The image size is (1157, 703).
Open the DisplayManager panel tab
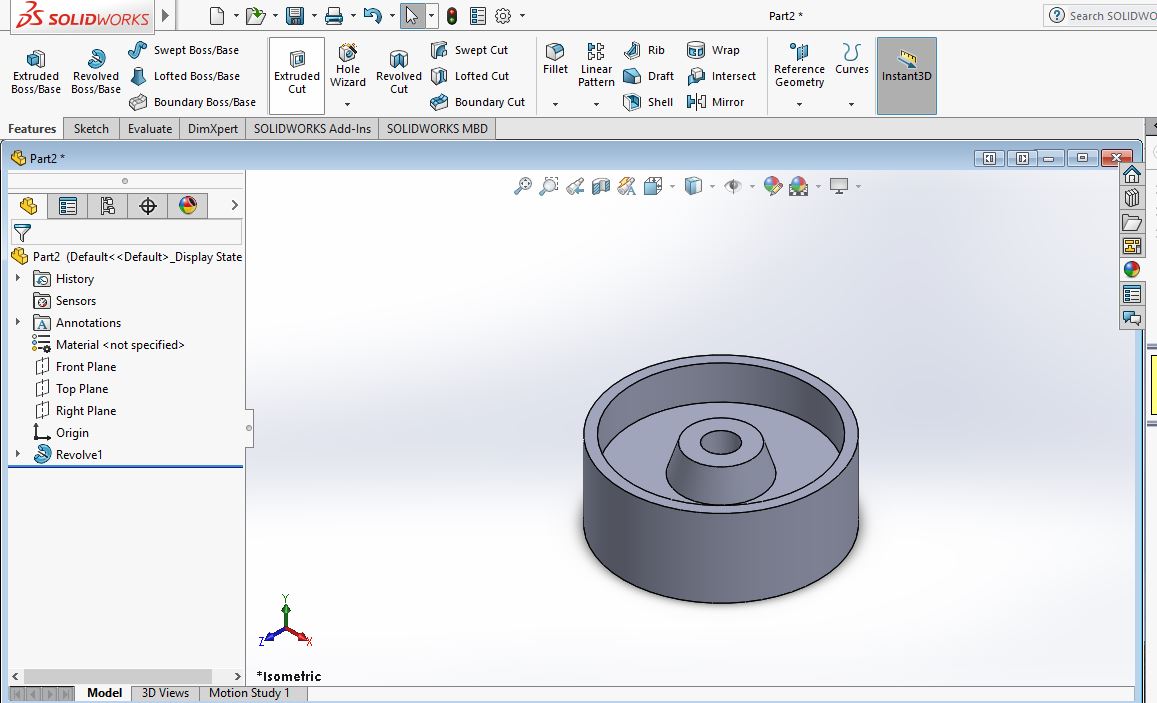187,206
